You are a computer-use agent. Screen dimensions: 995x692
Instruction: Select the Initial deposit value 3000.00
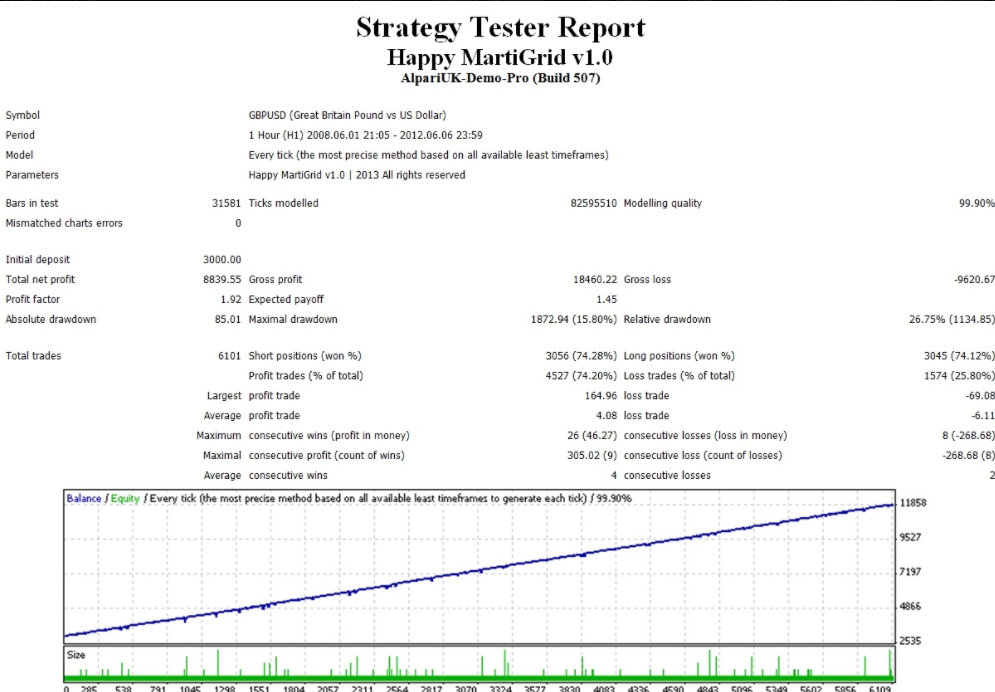(222, 259)
